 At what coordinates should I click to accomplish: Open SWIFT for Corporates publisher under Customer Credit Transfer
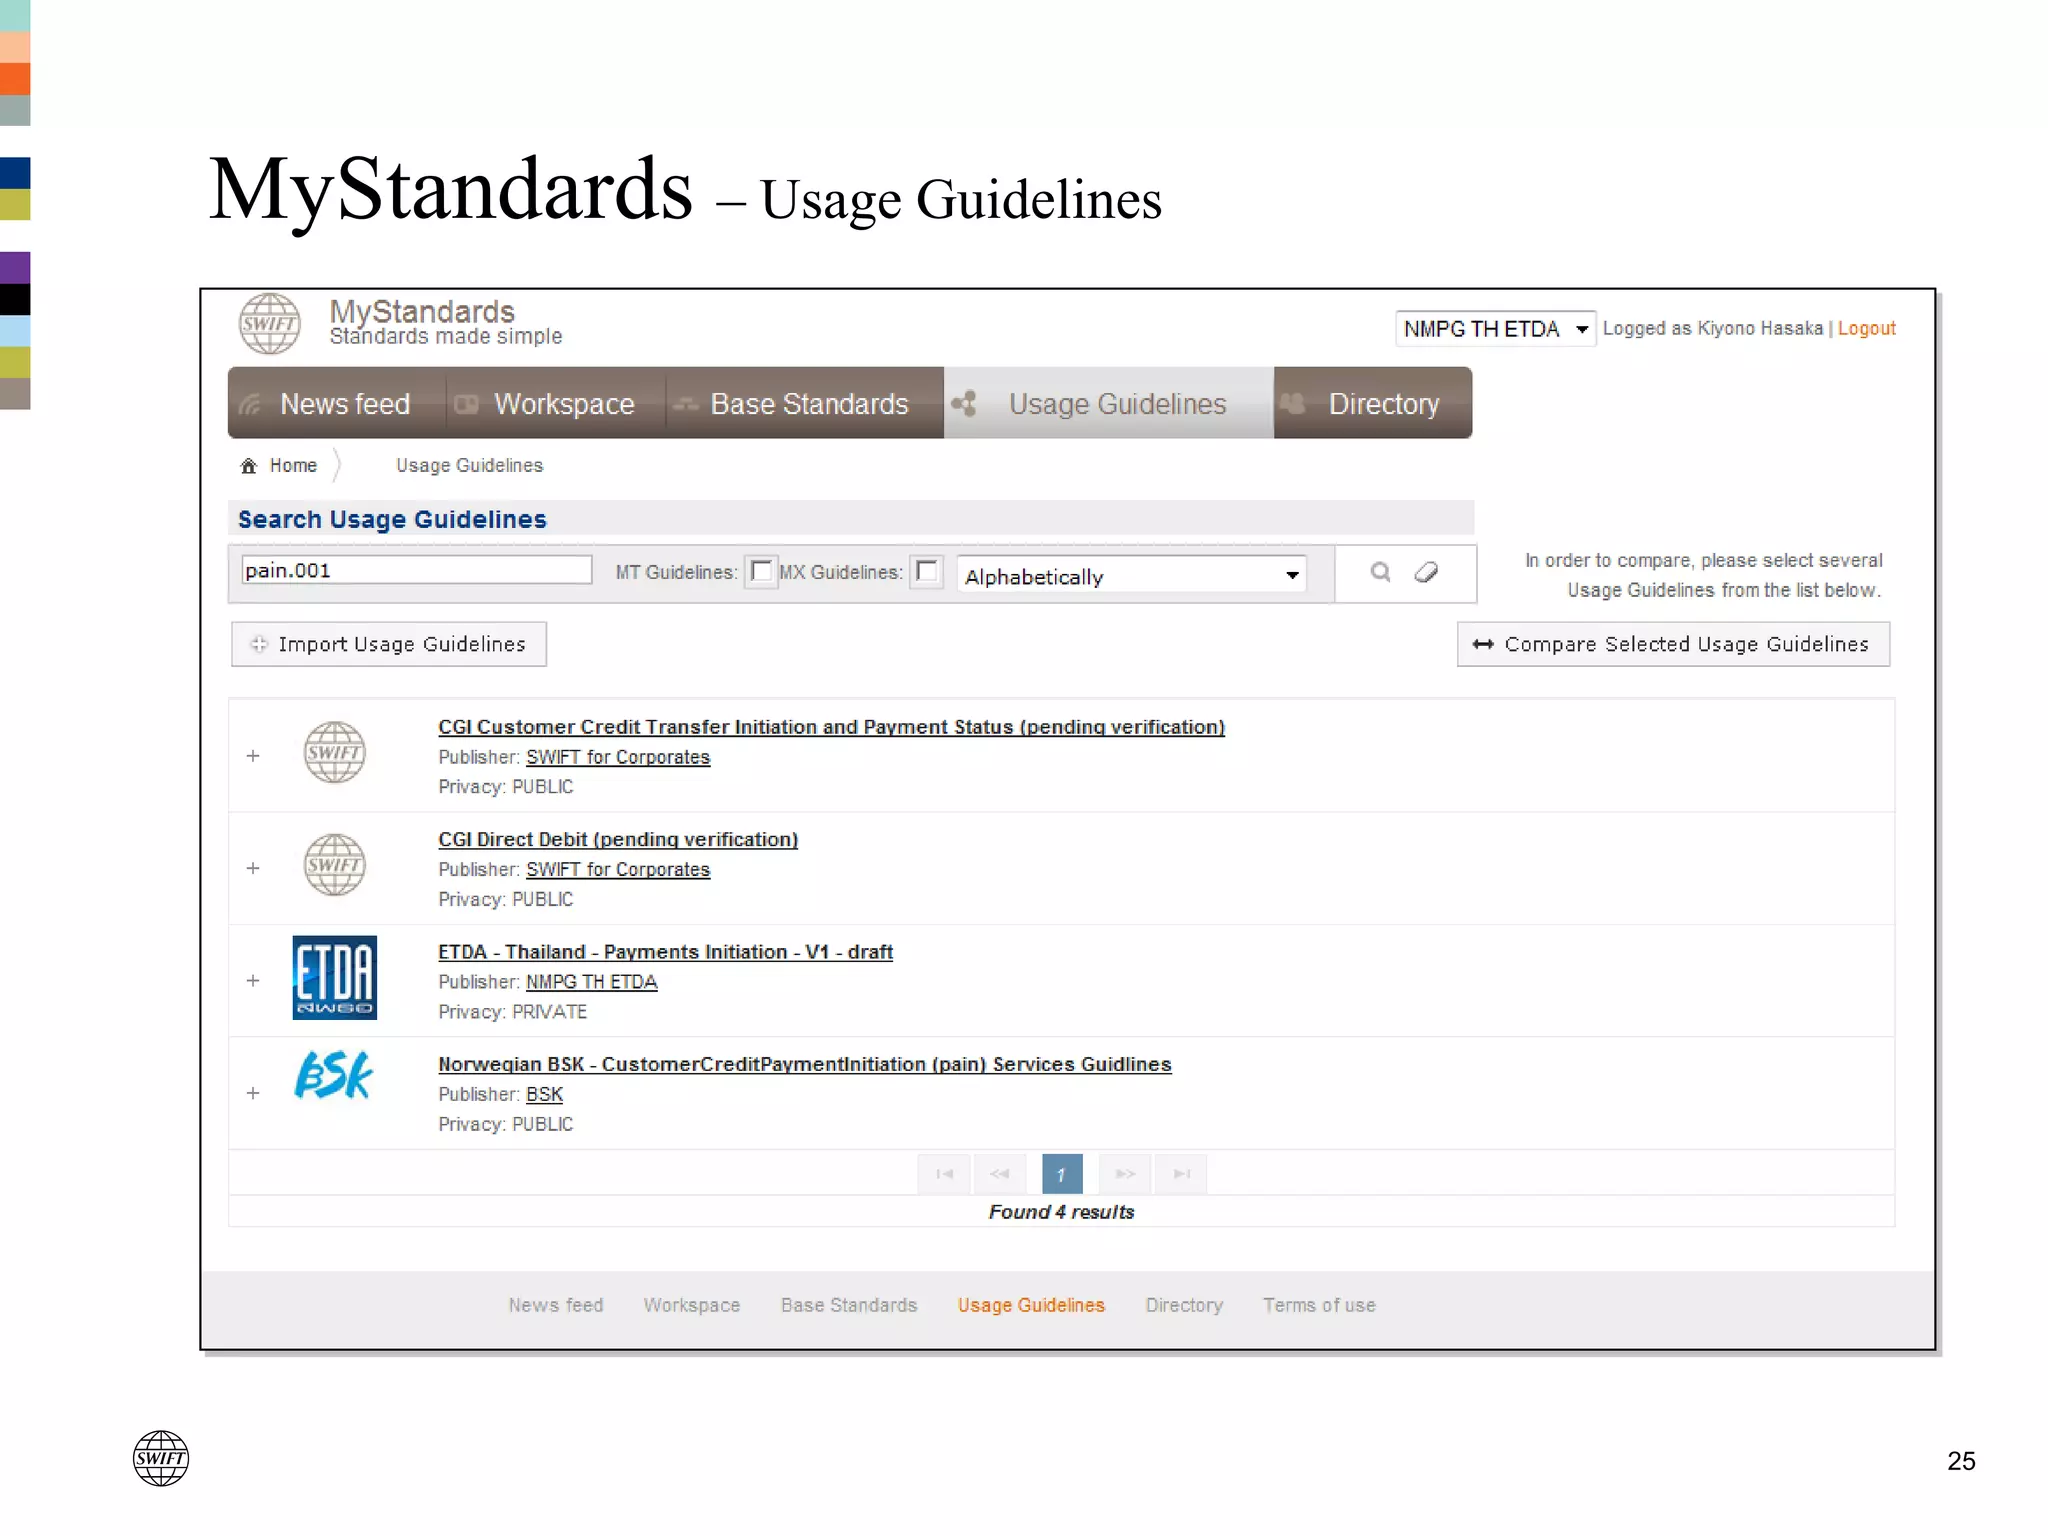coord(618,757)
